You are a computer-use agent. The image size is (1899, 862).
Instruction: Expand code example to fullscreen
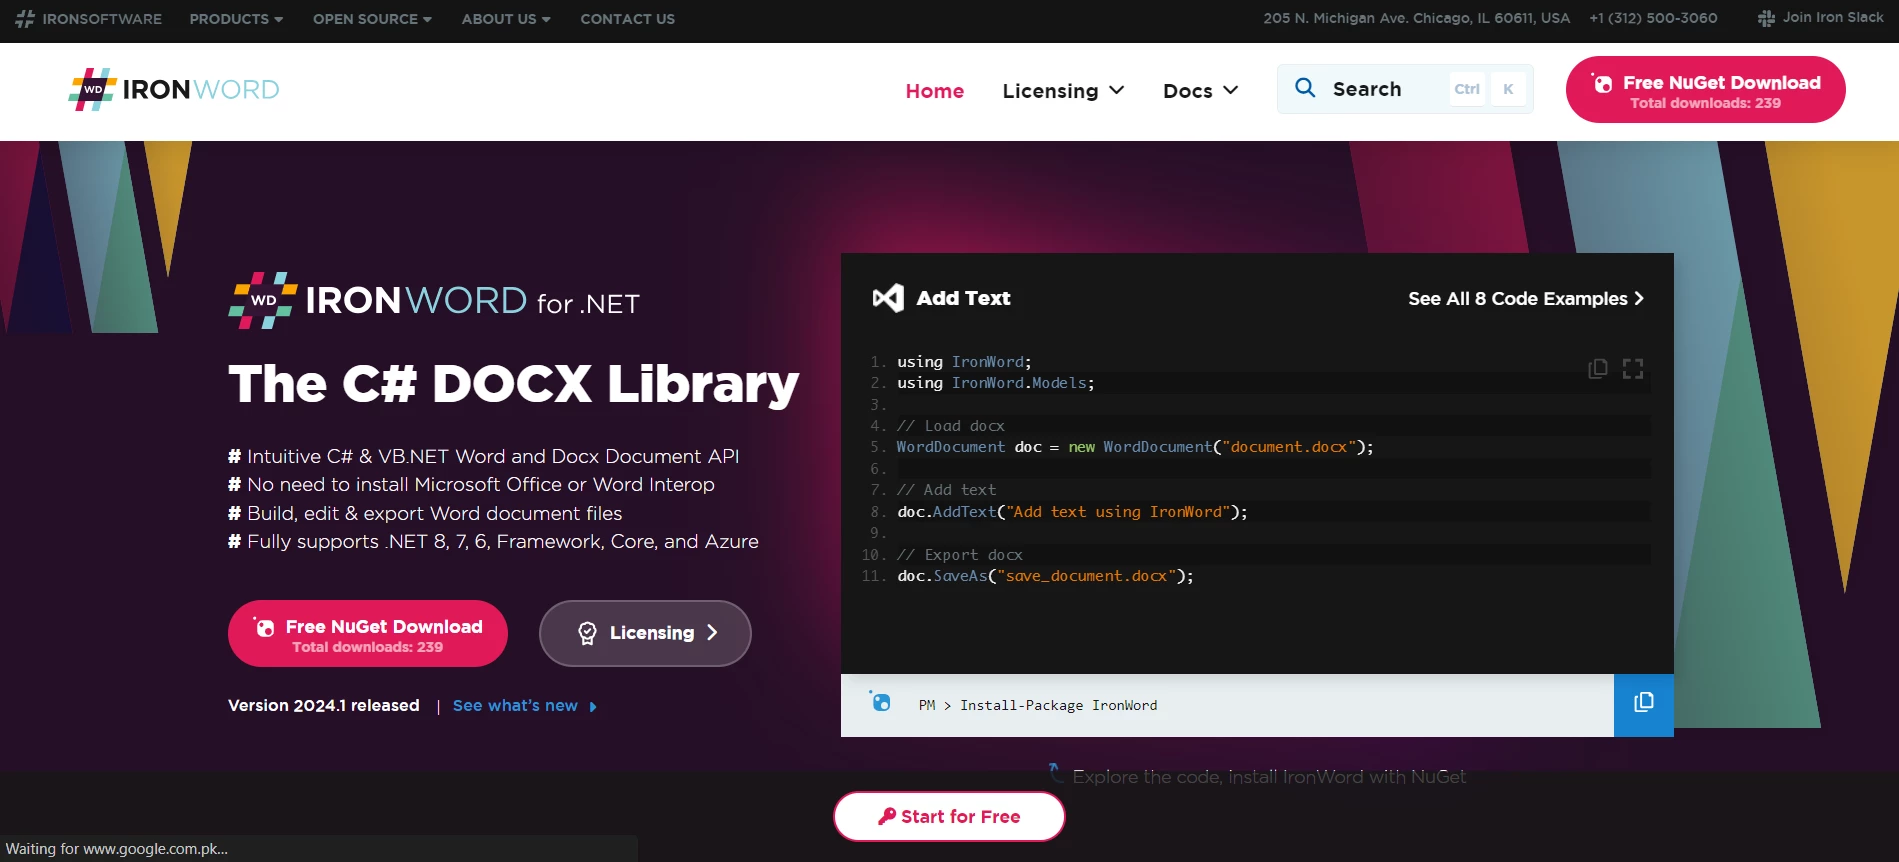(x=1633, y=369)
